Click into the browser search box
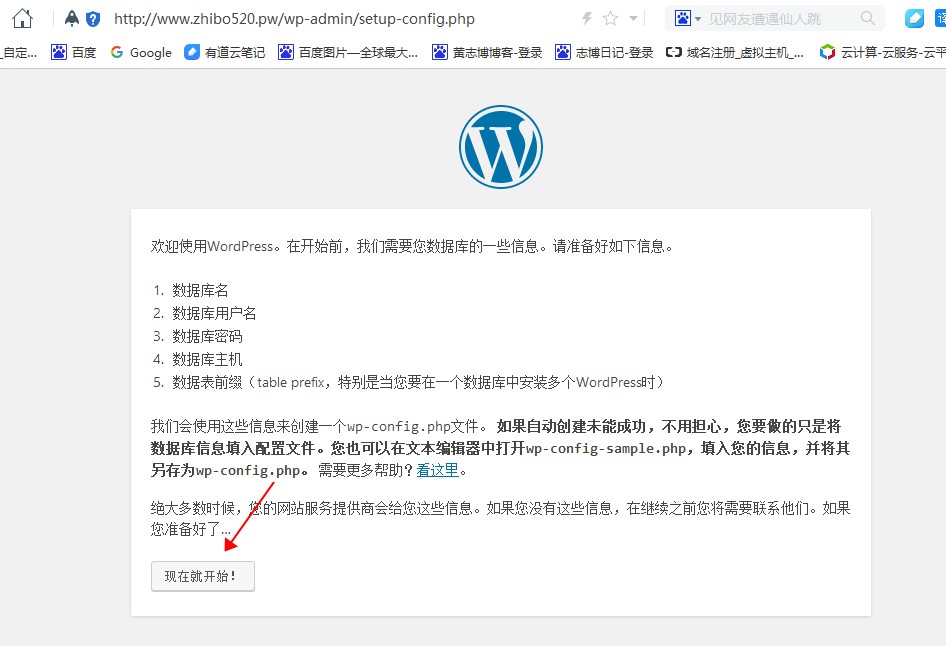Viewport: 946px width, 646px height. click(780, 18)
